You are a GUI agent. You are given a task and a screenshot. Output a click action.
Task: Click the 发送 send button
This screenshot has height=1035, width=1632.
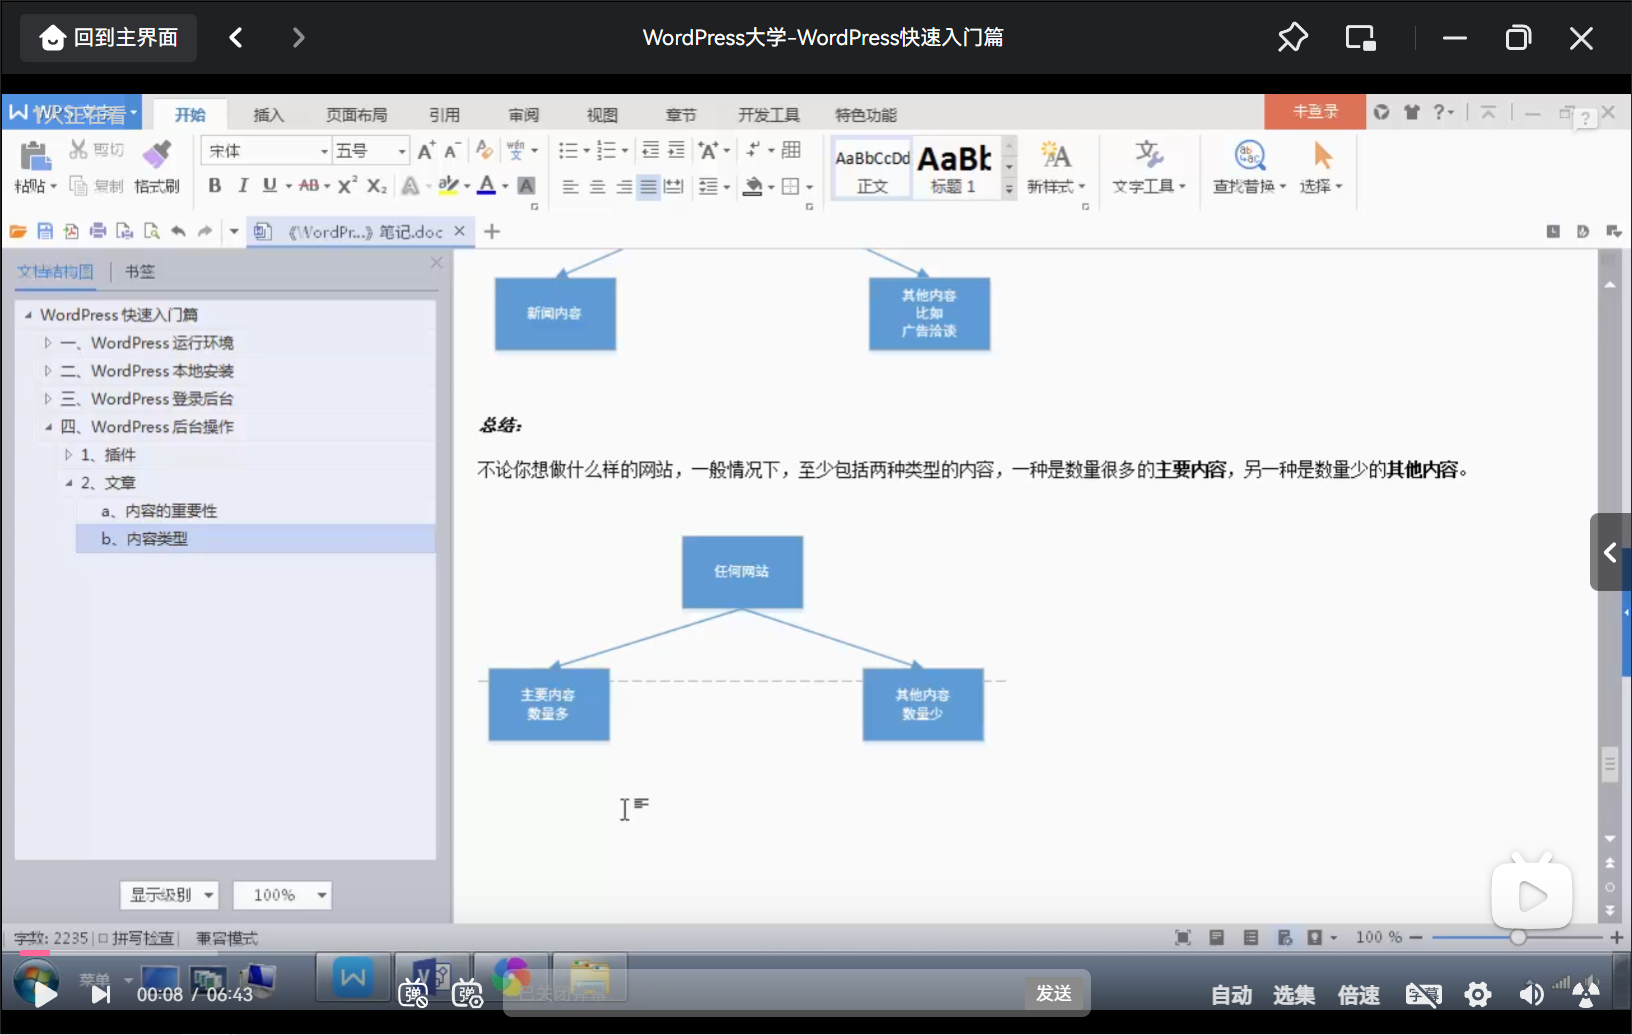(1054, 993)
